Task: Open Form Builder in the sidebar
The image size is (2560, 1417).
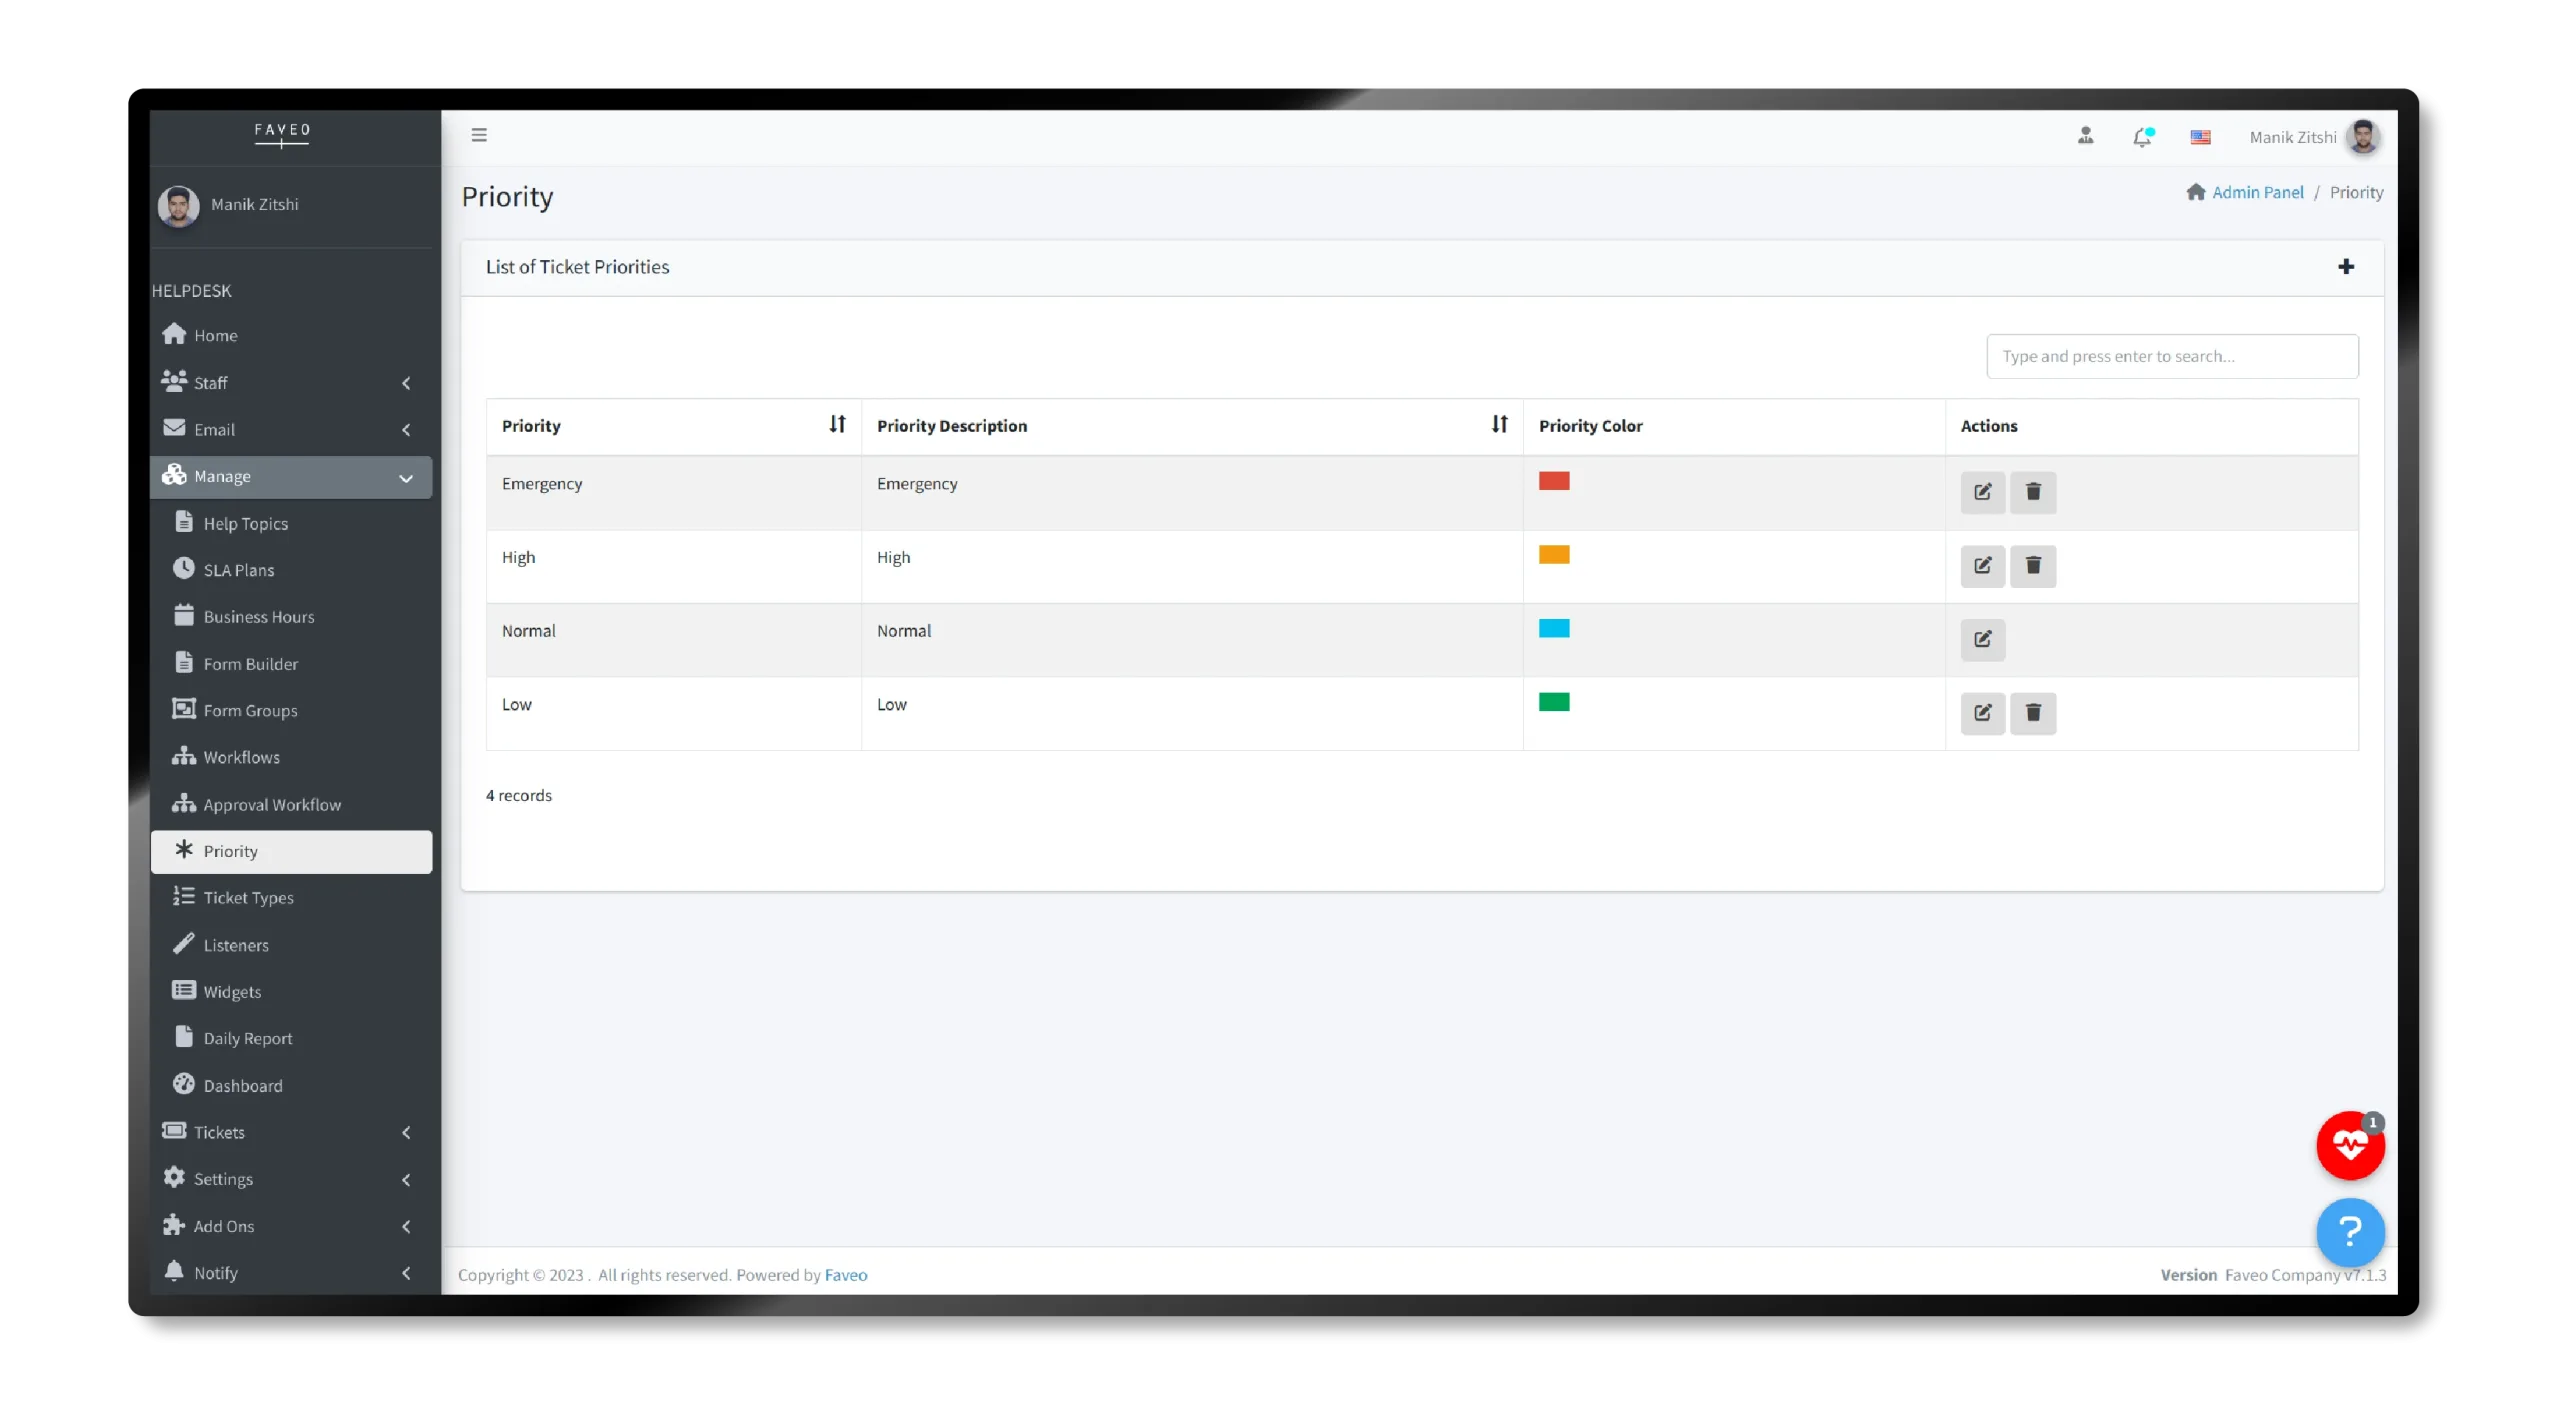Action: click(x=291, y=664)
